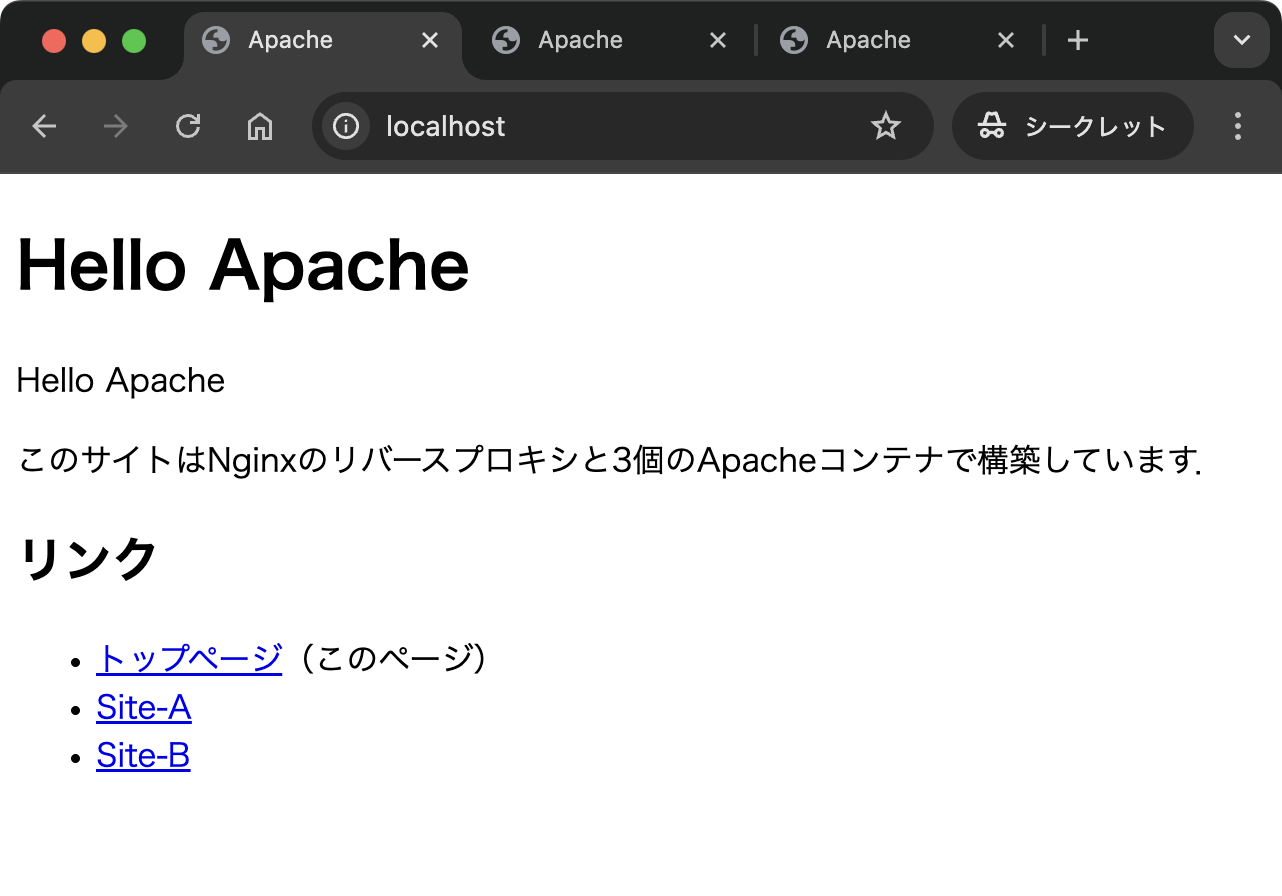Bookmark this page with the star

point(885,126)
